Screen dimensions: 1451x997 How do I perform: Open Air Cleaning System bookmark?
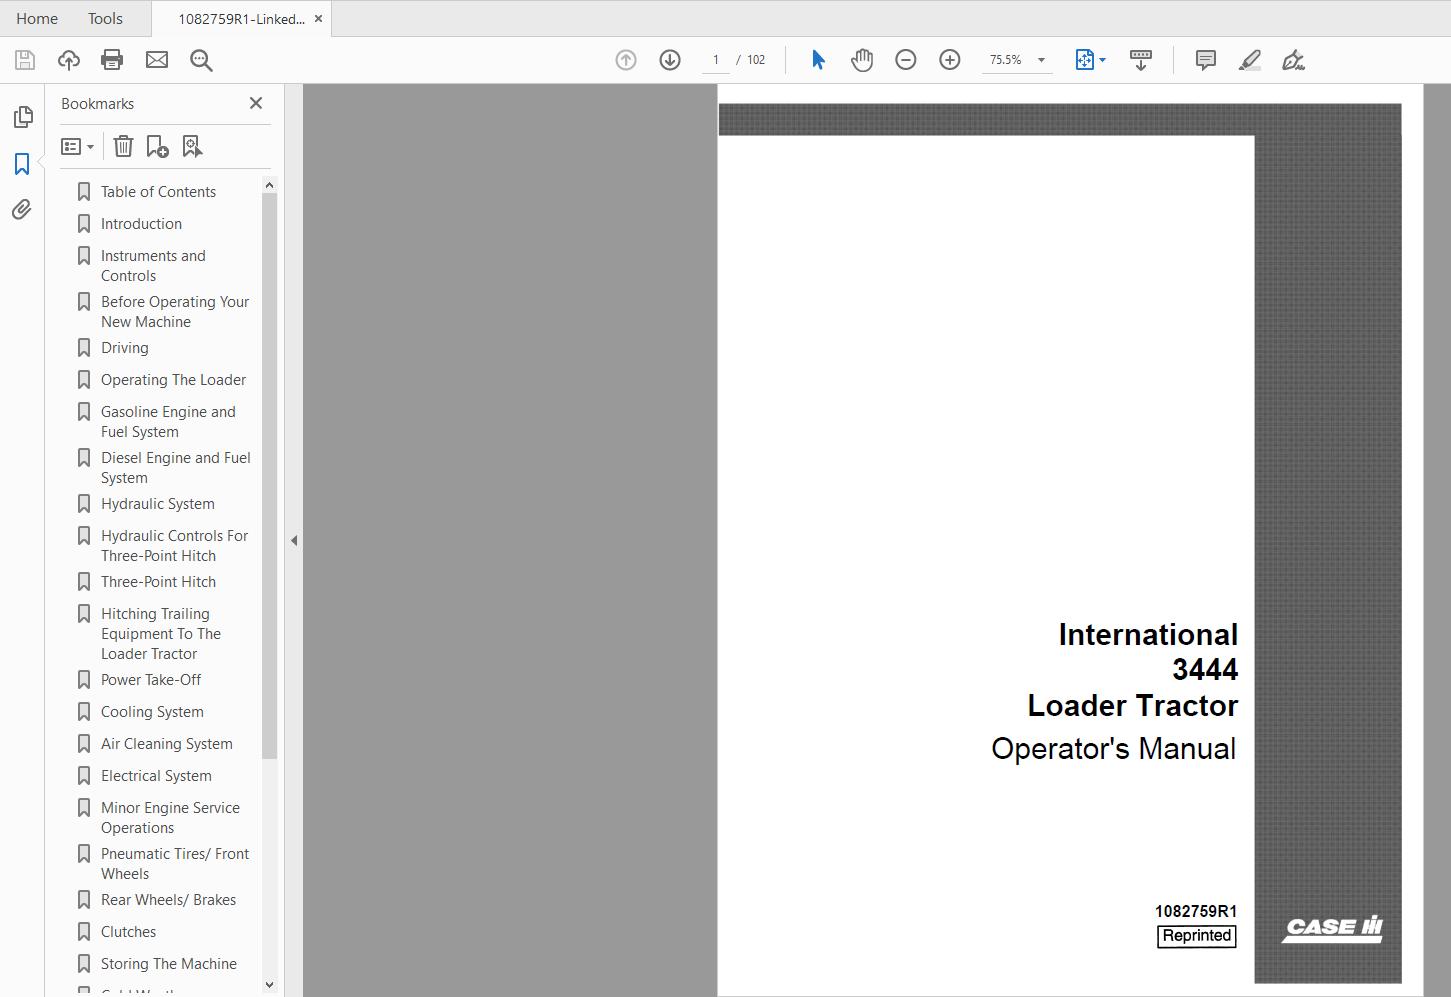click(x=166, y=744)
